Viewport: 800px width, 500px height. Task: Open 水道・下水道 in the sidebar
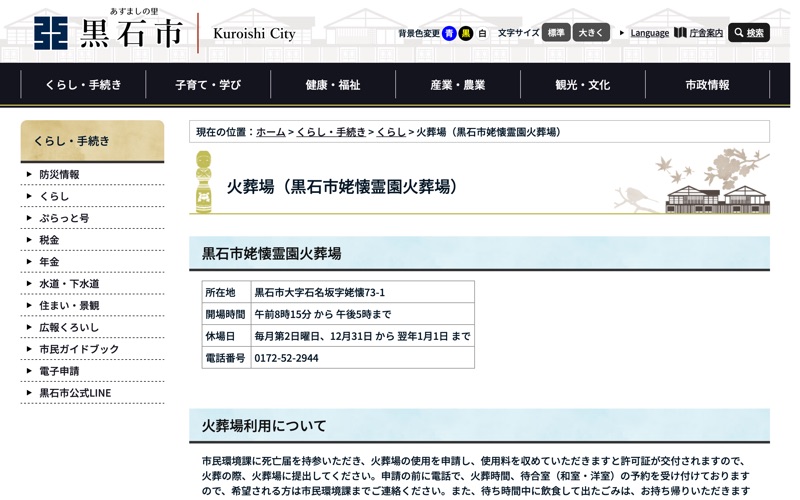pos(69,284)
